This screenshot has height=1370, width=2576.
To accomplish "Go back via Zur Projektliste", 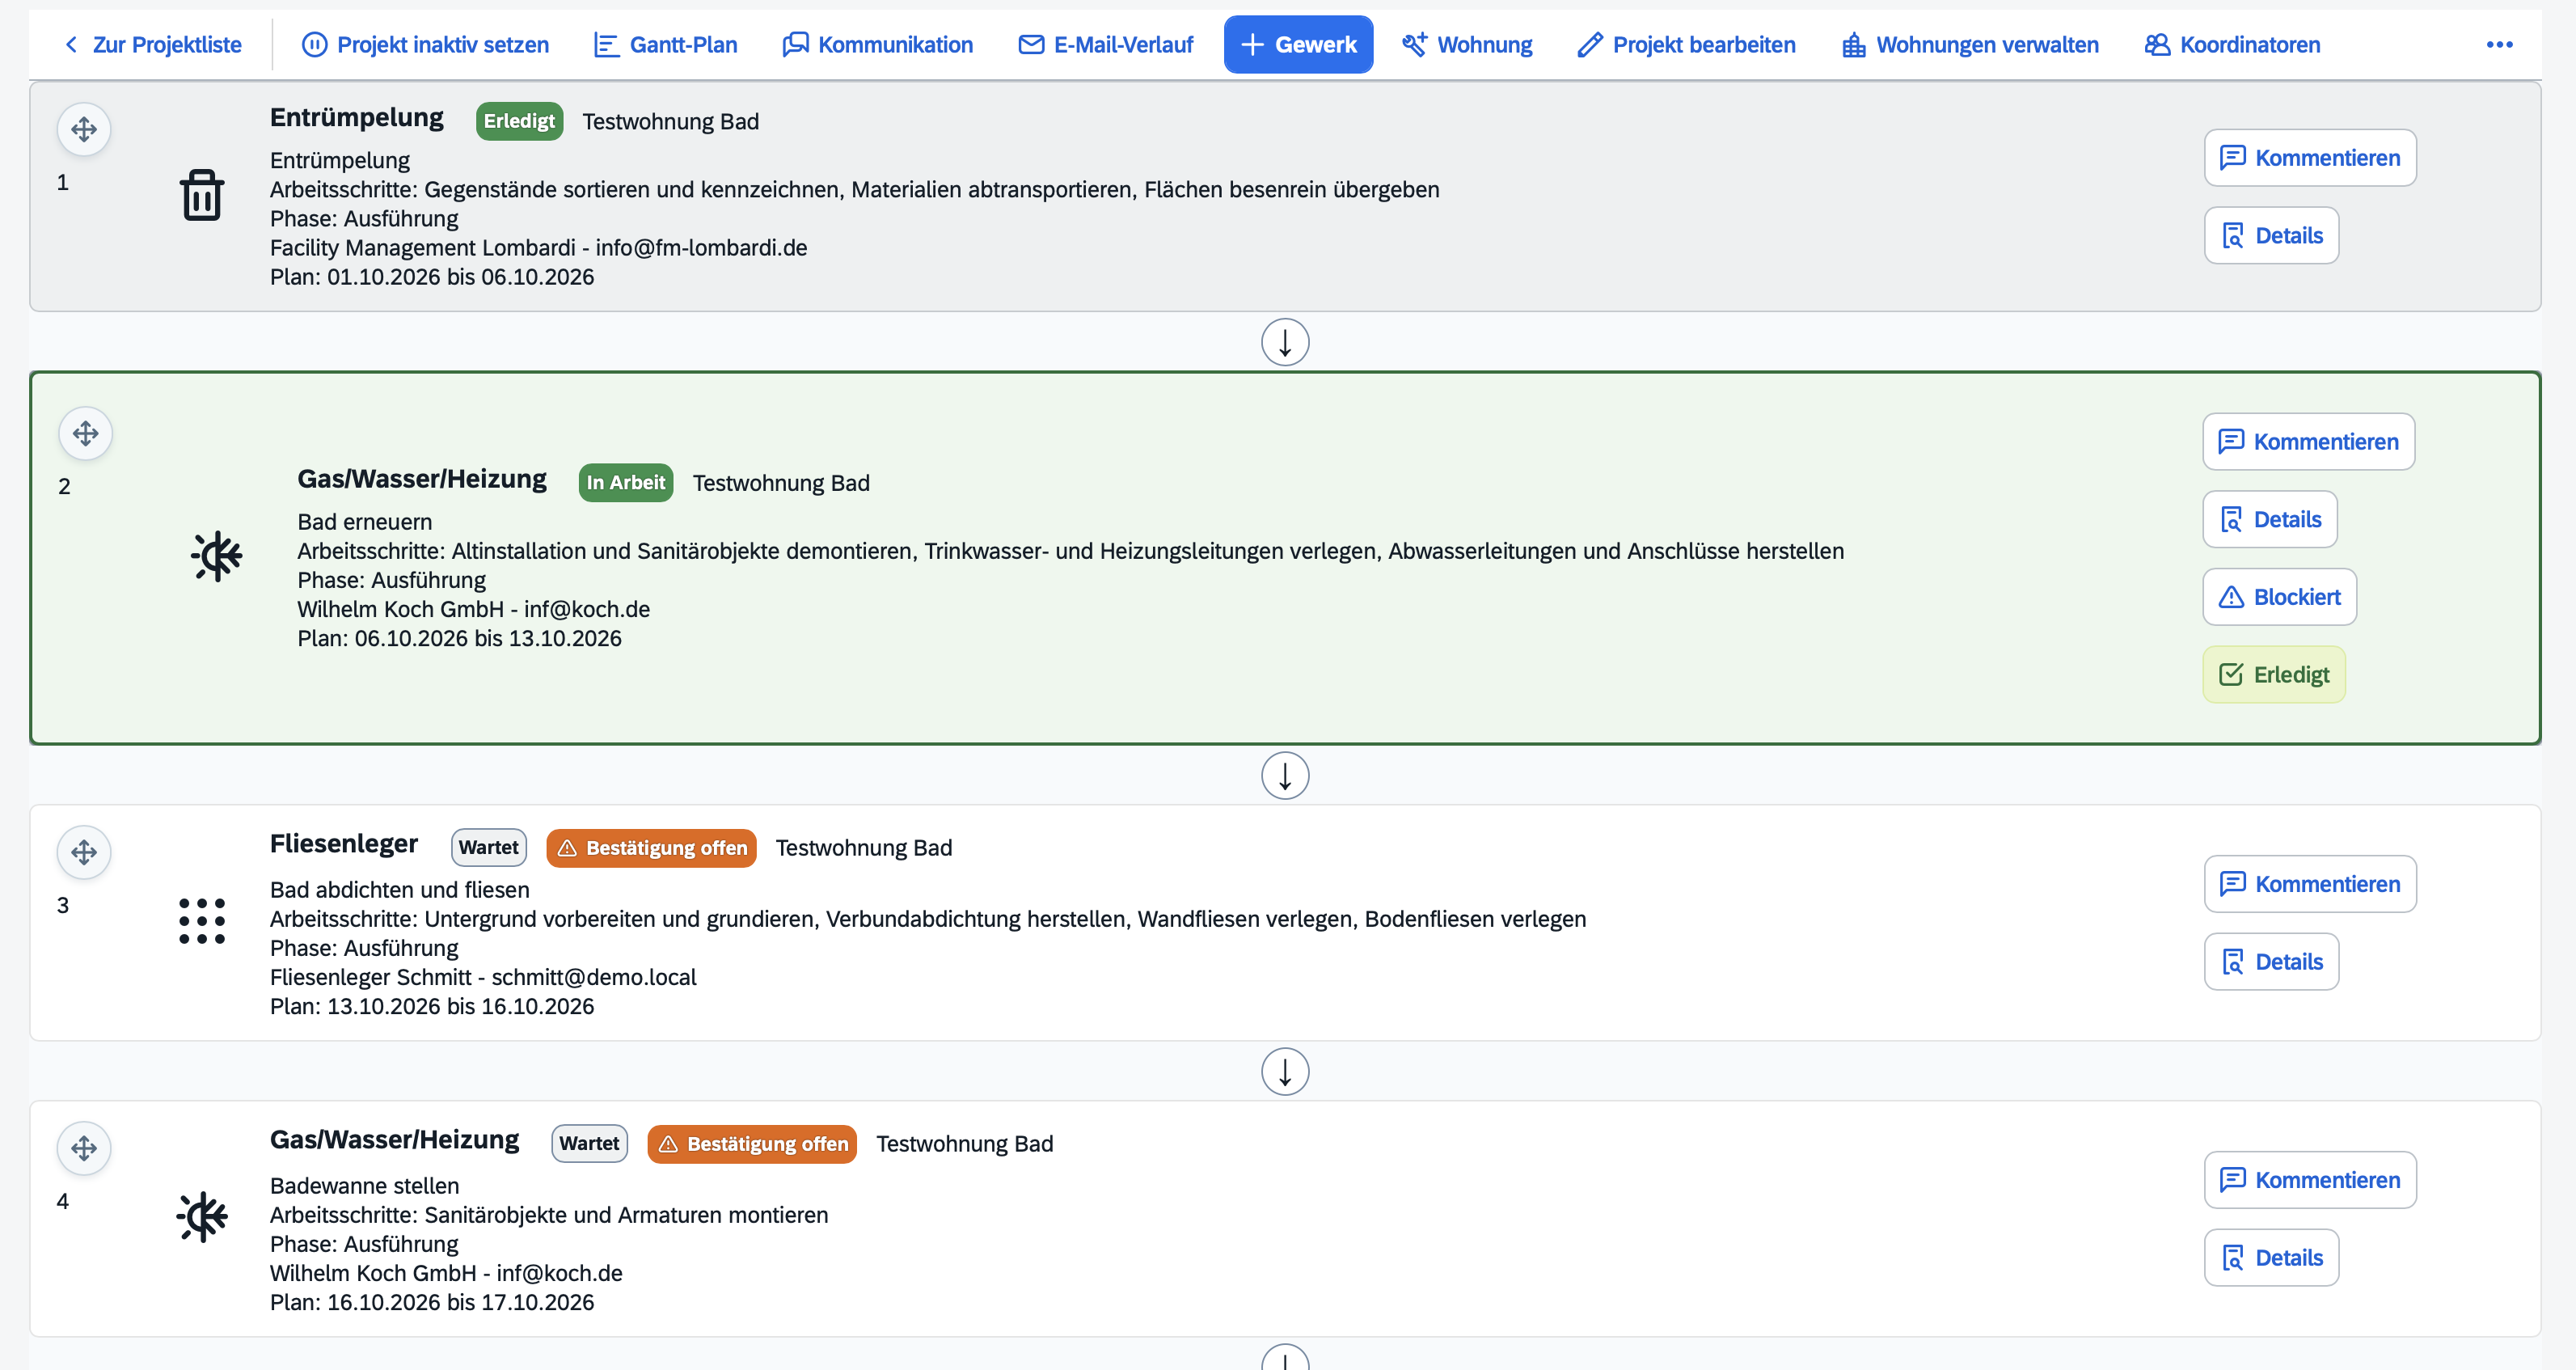I will pos(153,44).
